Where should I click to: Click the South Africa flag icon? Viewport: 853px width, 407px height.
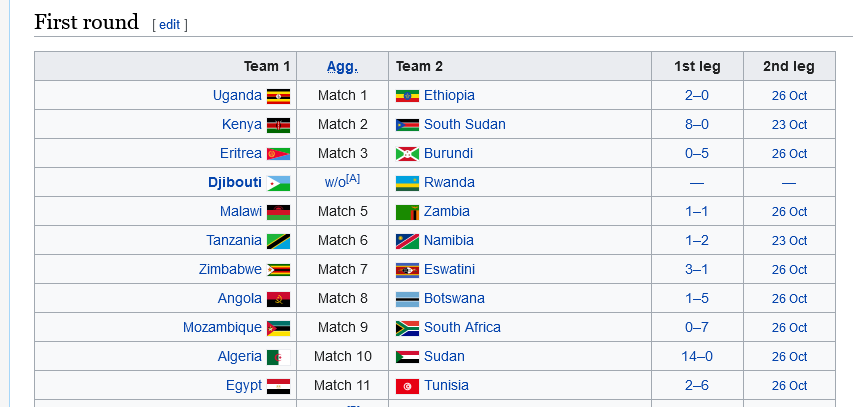click(x=407, y=328)
